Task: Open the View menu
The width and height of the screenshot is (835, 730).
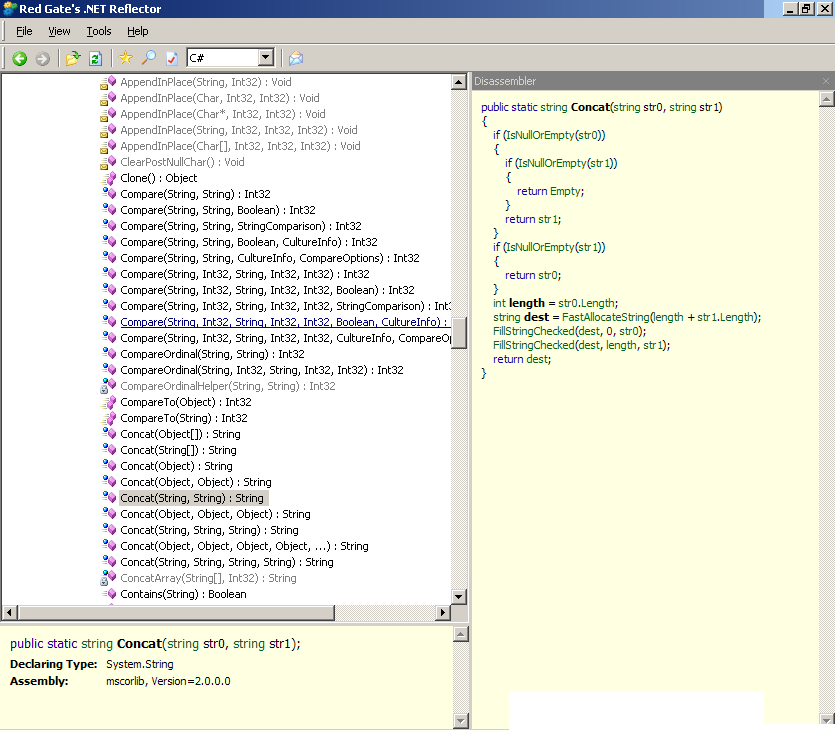Action: pyautogui.click(x=59, y=31)
